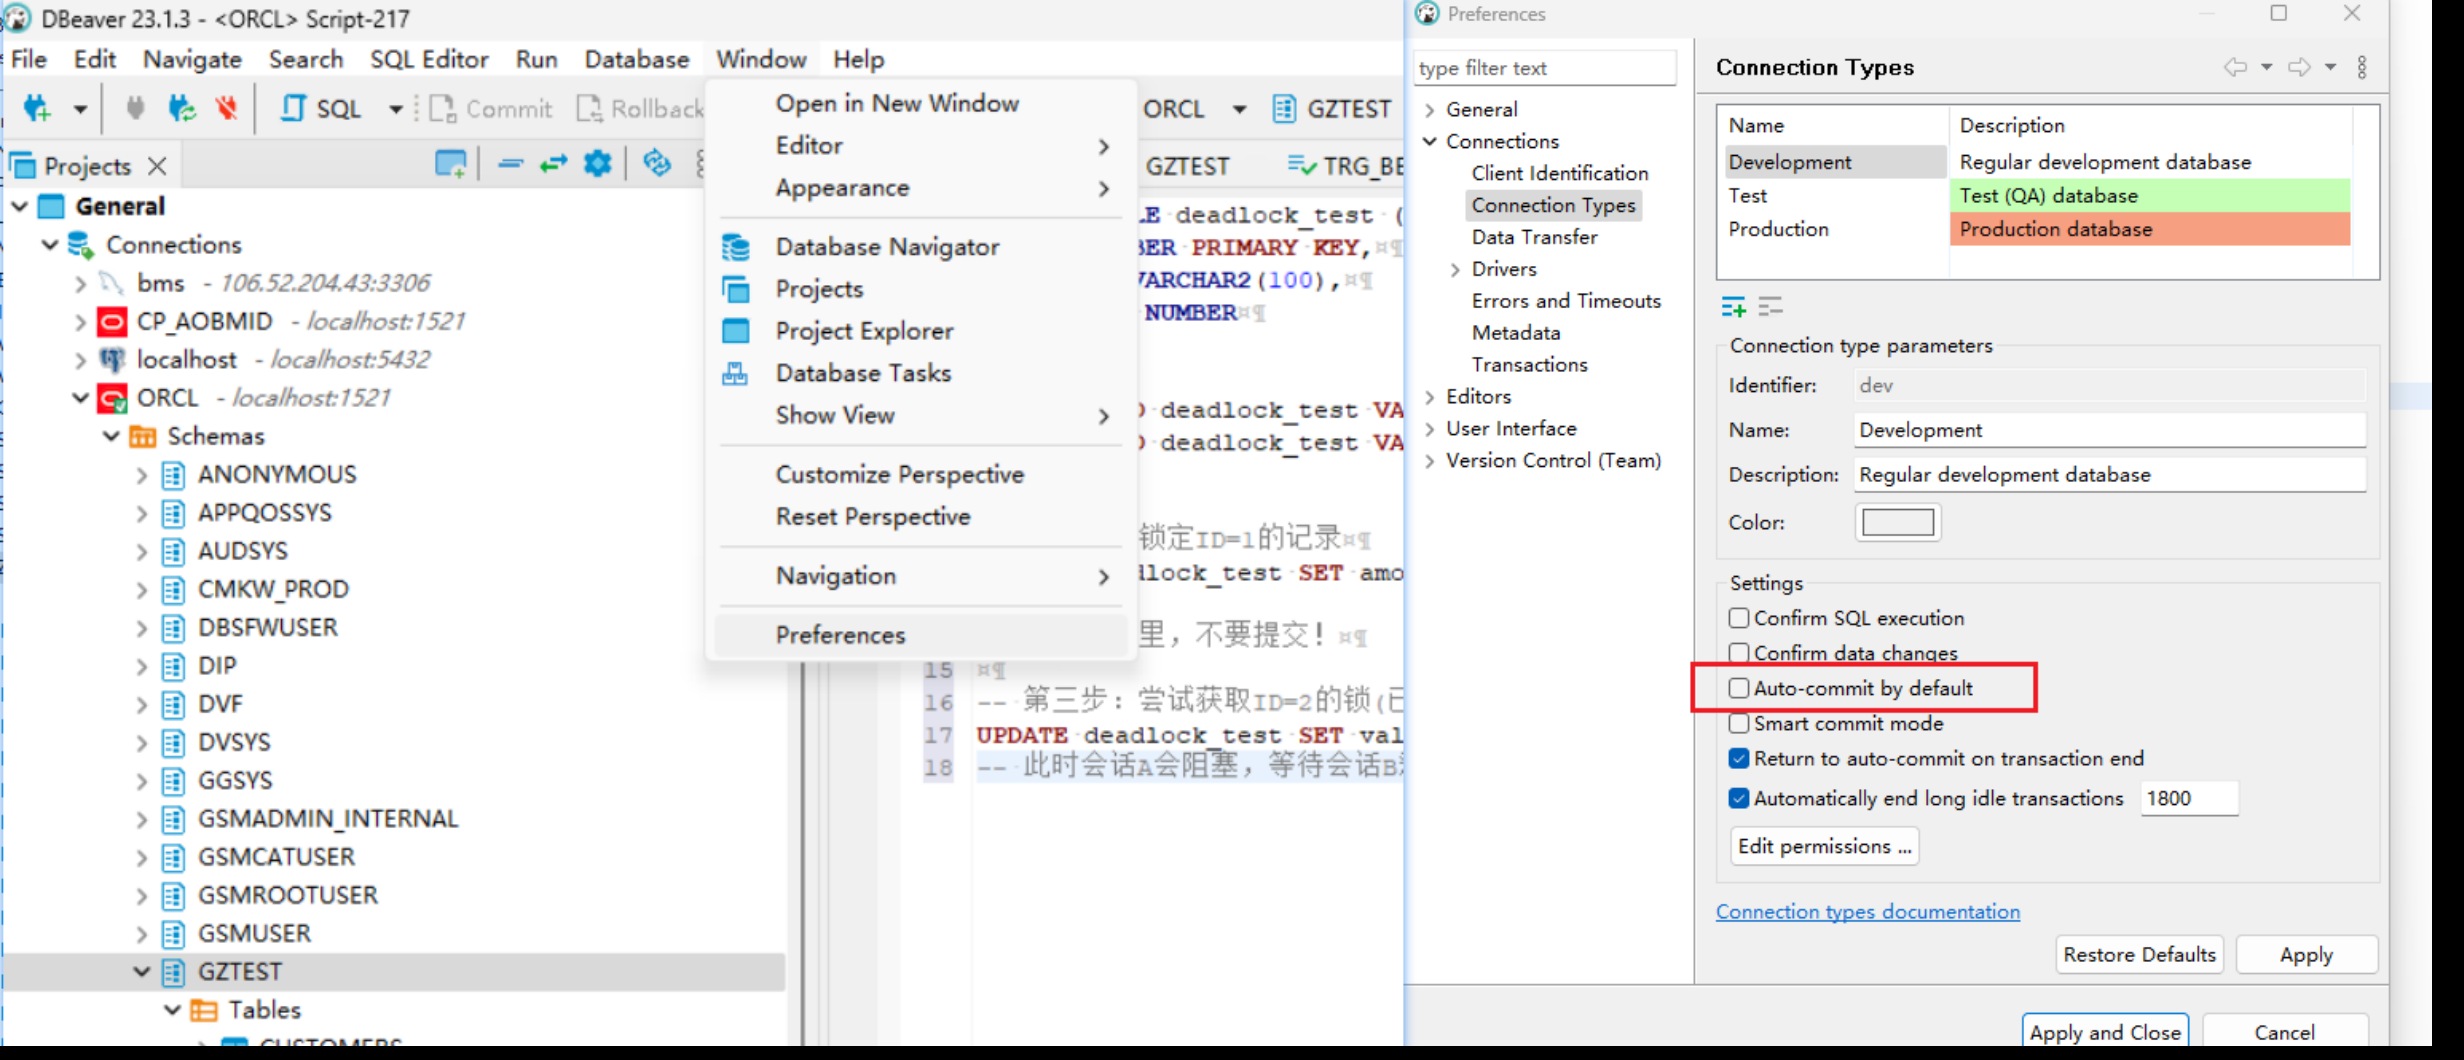The width and height of the screenshot is (2464, 1060).
Task: Click the connect plug icon in toolbar
Action: pyautogui.click(x=135, y=108)
